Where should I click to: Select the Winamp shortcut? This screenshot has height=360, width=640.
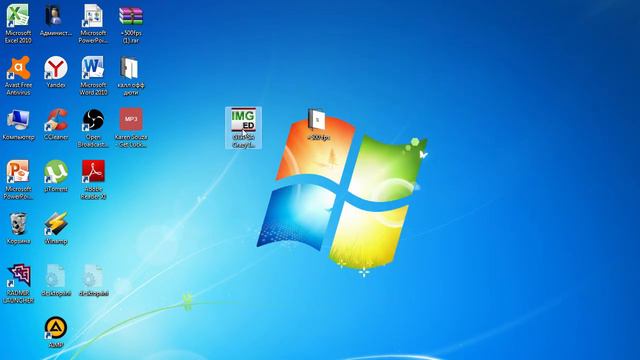pyautogui.click(x=56, y=228)
